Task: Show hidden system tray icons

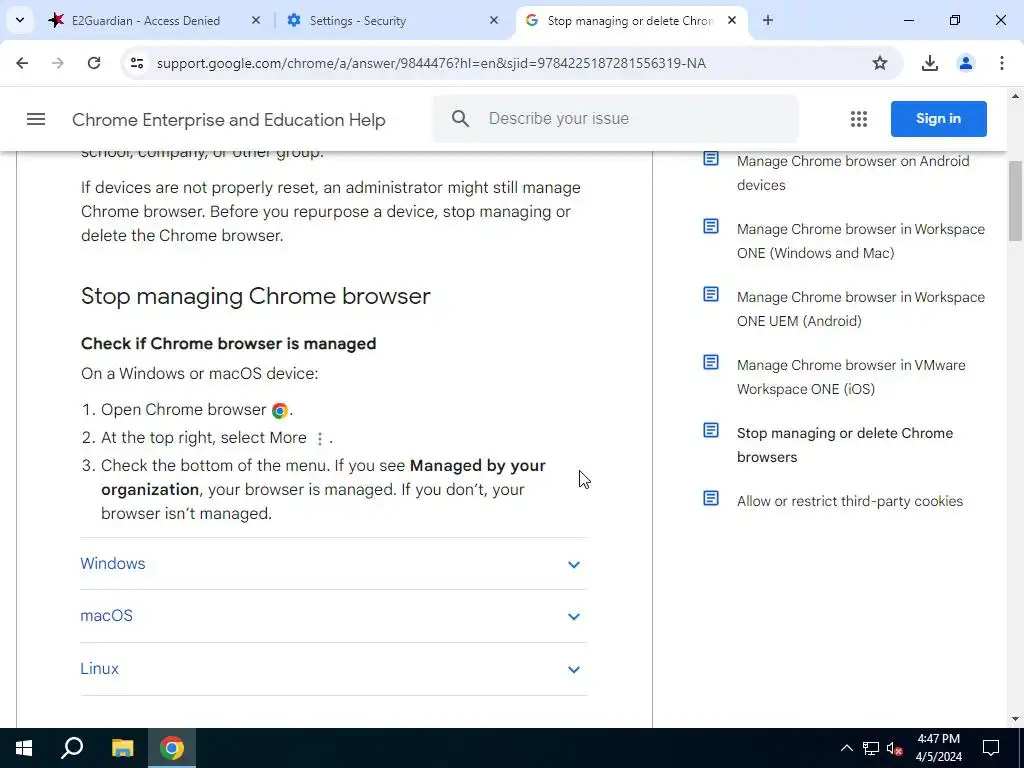Action: tap(846, 748)
